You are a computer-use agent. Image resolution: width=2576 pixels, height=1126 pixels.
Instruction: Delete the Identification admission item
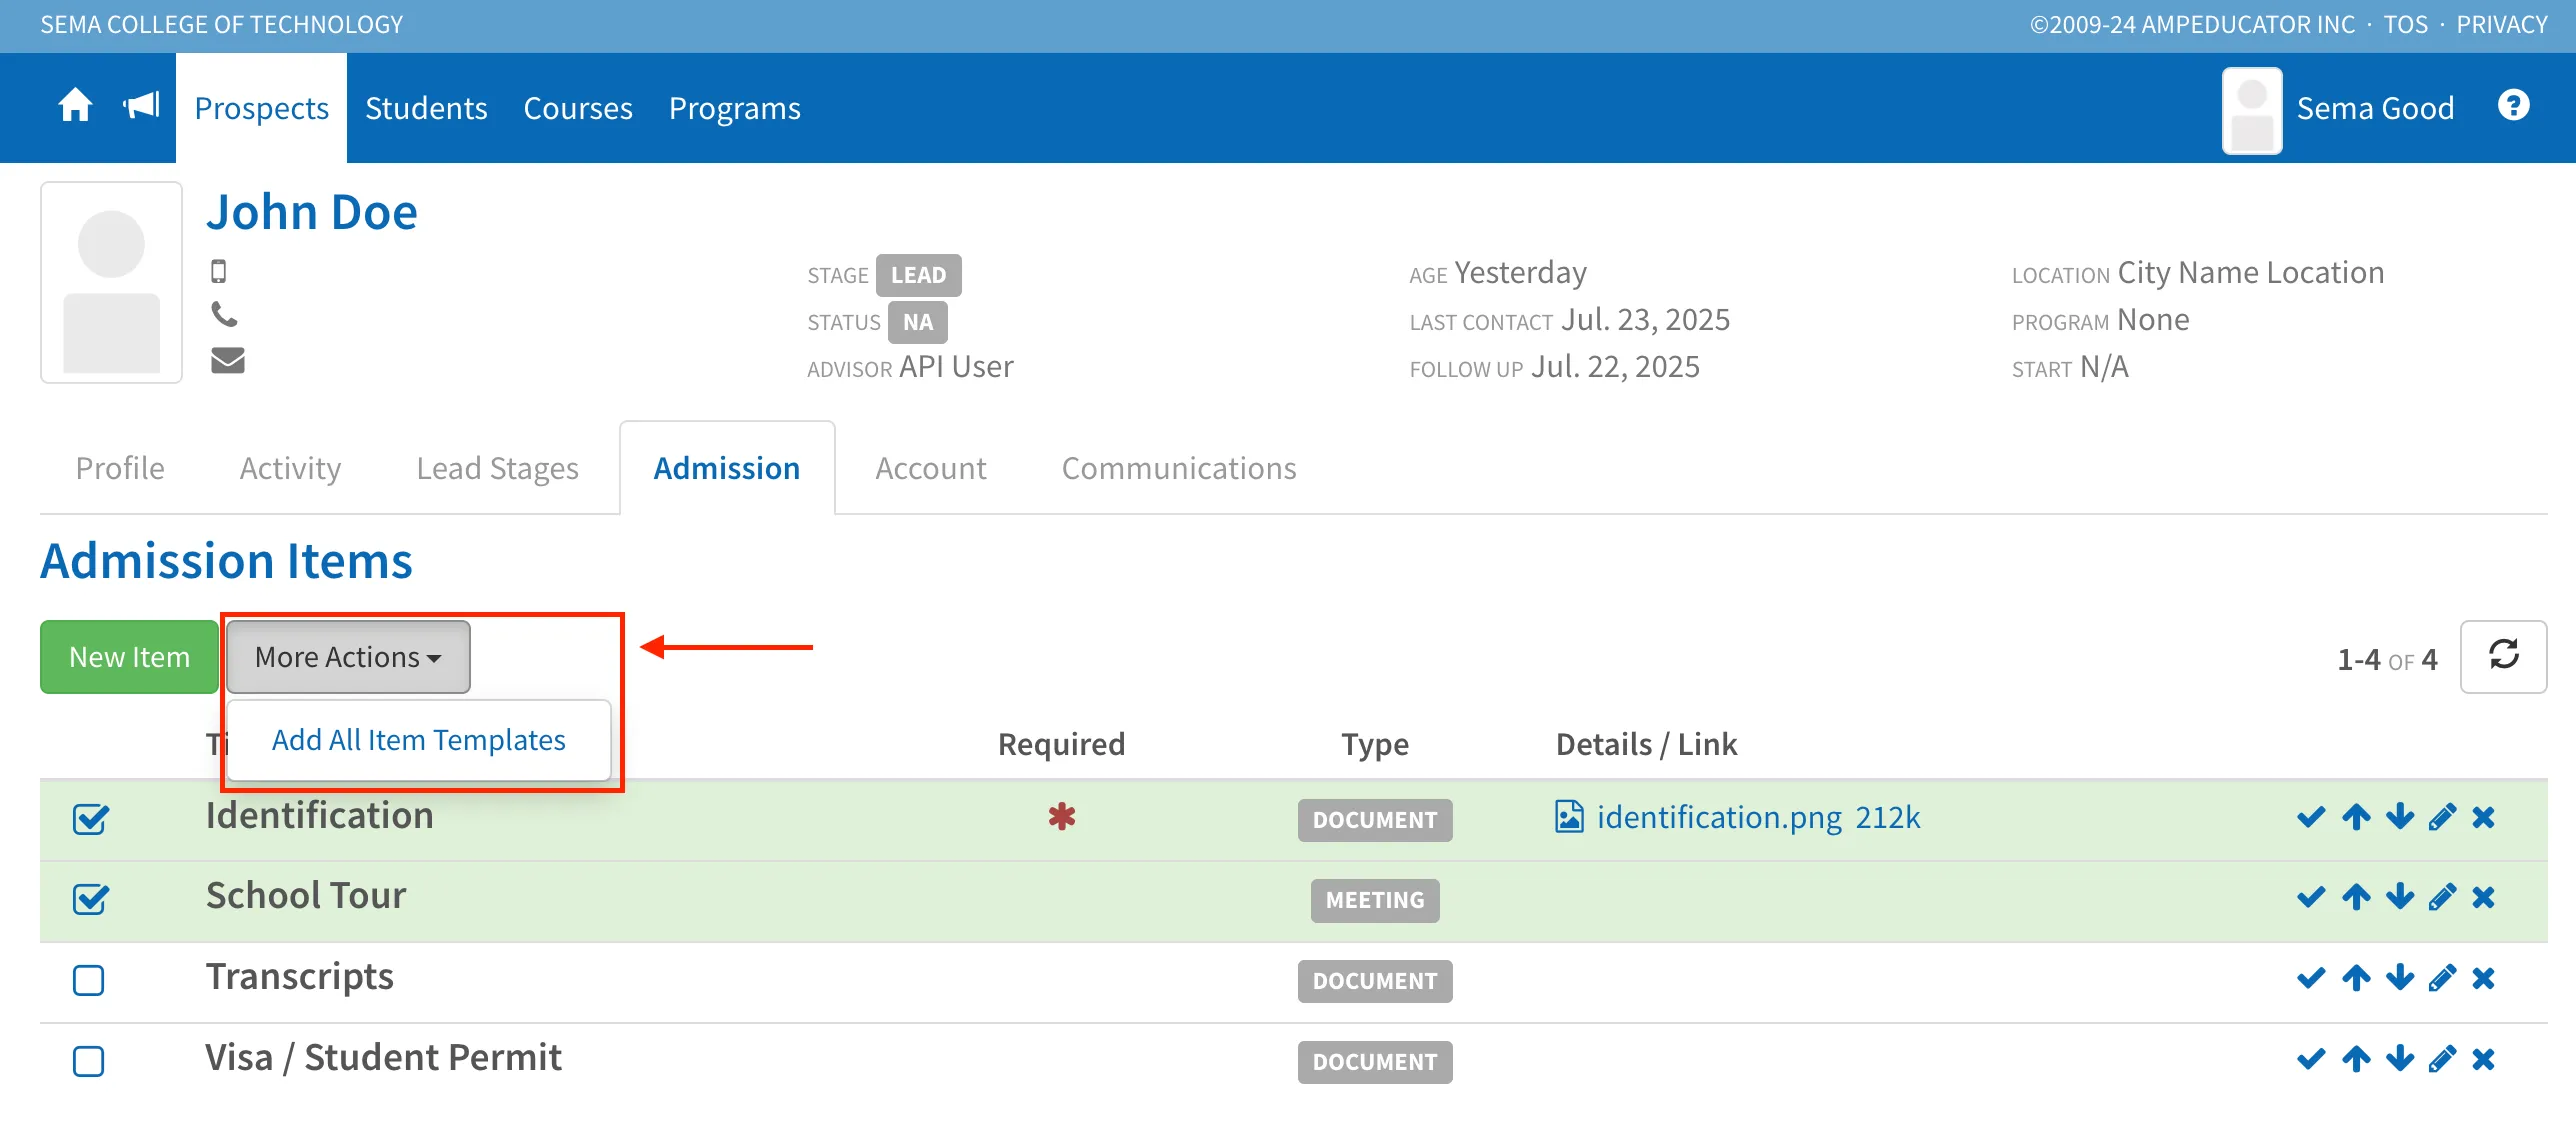(x=2483, y=817)
